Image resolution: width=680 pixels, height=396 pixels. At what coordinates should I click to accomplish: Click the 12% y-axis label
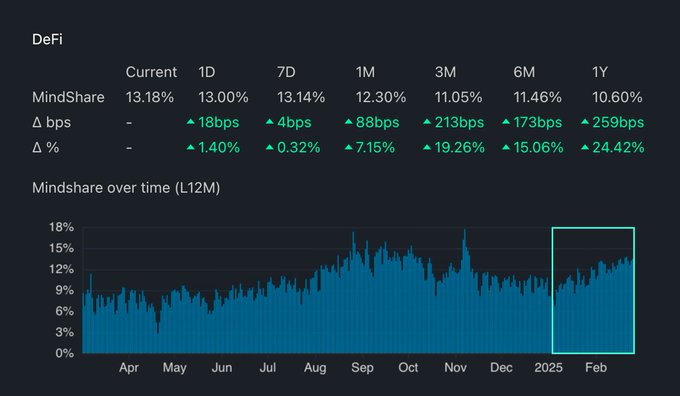point(61,269)
